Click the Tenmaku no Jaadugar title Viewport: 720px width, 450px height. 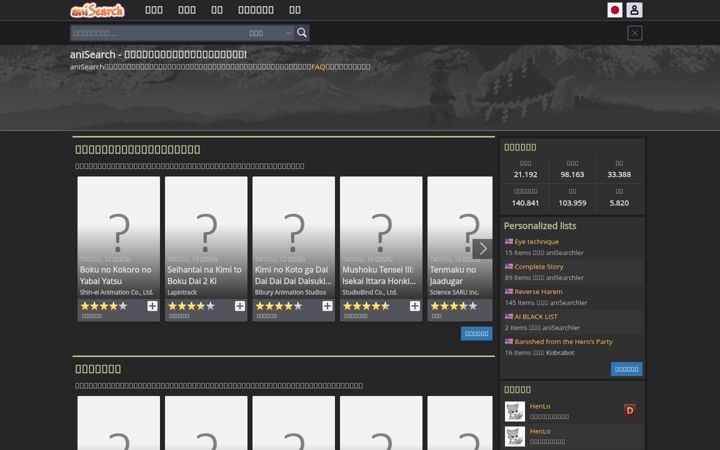pyautogui.click(x=453, y=275)
